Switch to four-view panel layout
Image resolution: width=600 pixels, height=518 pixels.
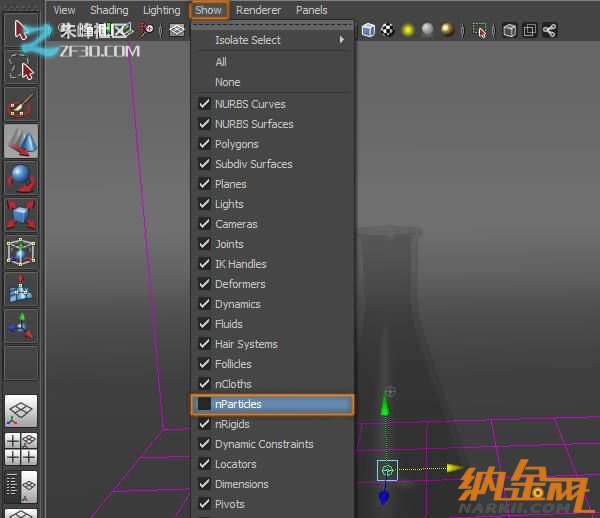(21, 449)
